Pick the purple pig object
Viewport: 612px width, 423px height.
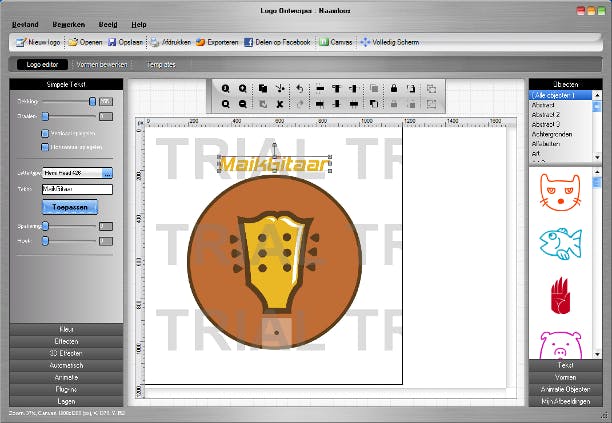click(x=561, y=345)
